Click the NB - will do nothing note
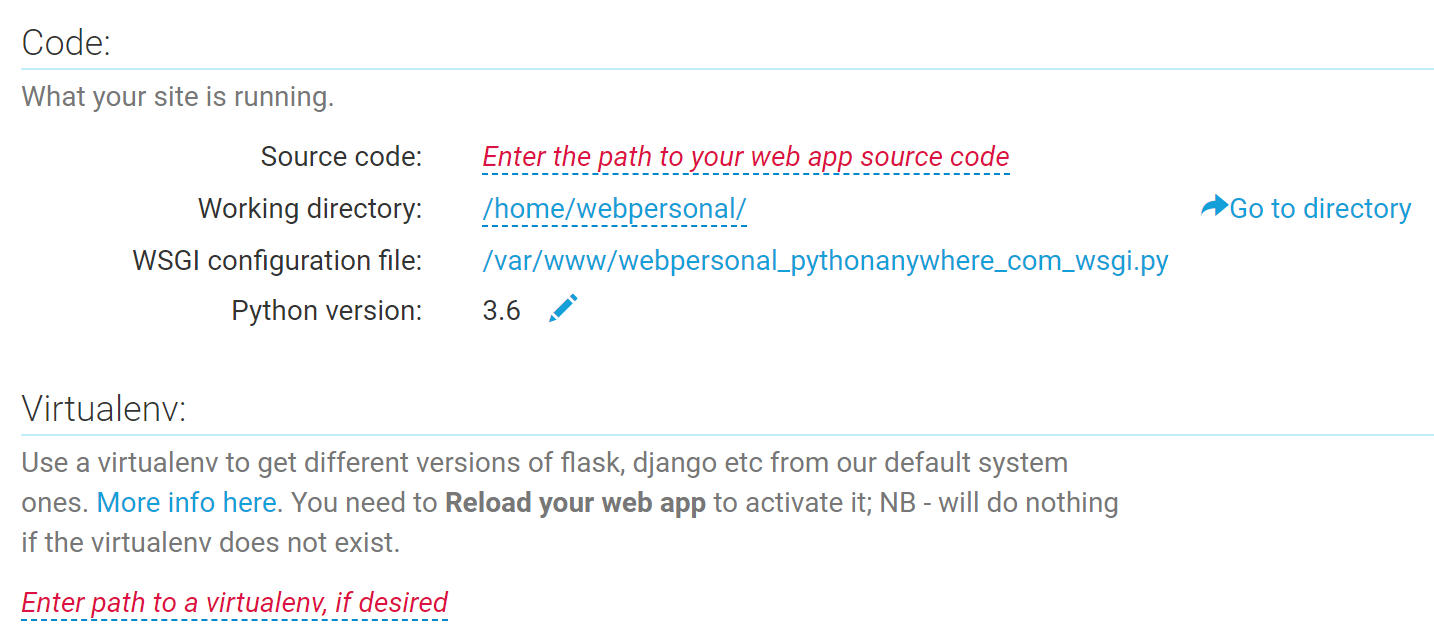This screenshot has width=1434, height=626. pos(999,502)
